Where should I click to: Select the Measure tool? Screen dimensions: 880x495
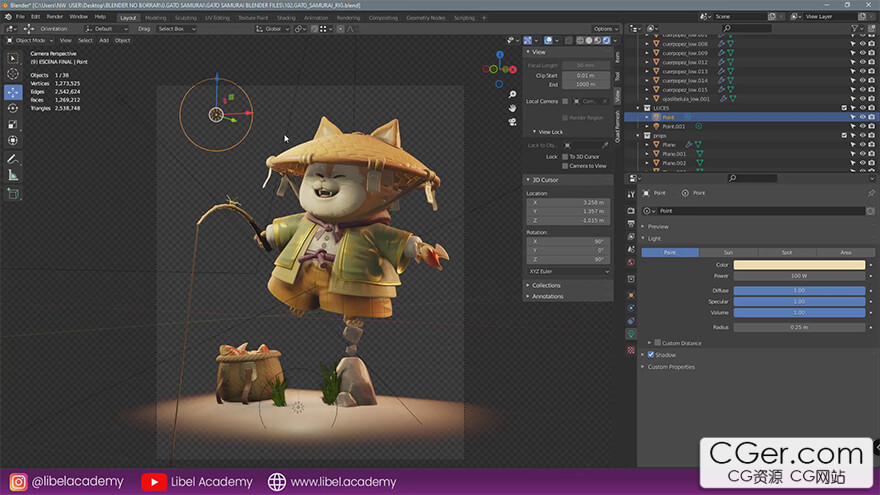pyautogui.click(x=13, y=176)
